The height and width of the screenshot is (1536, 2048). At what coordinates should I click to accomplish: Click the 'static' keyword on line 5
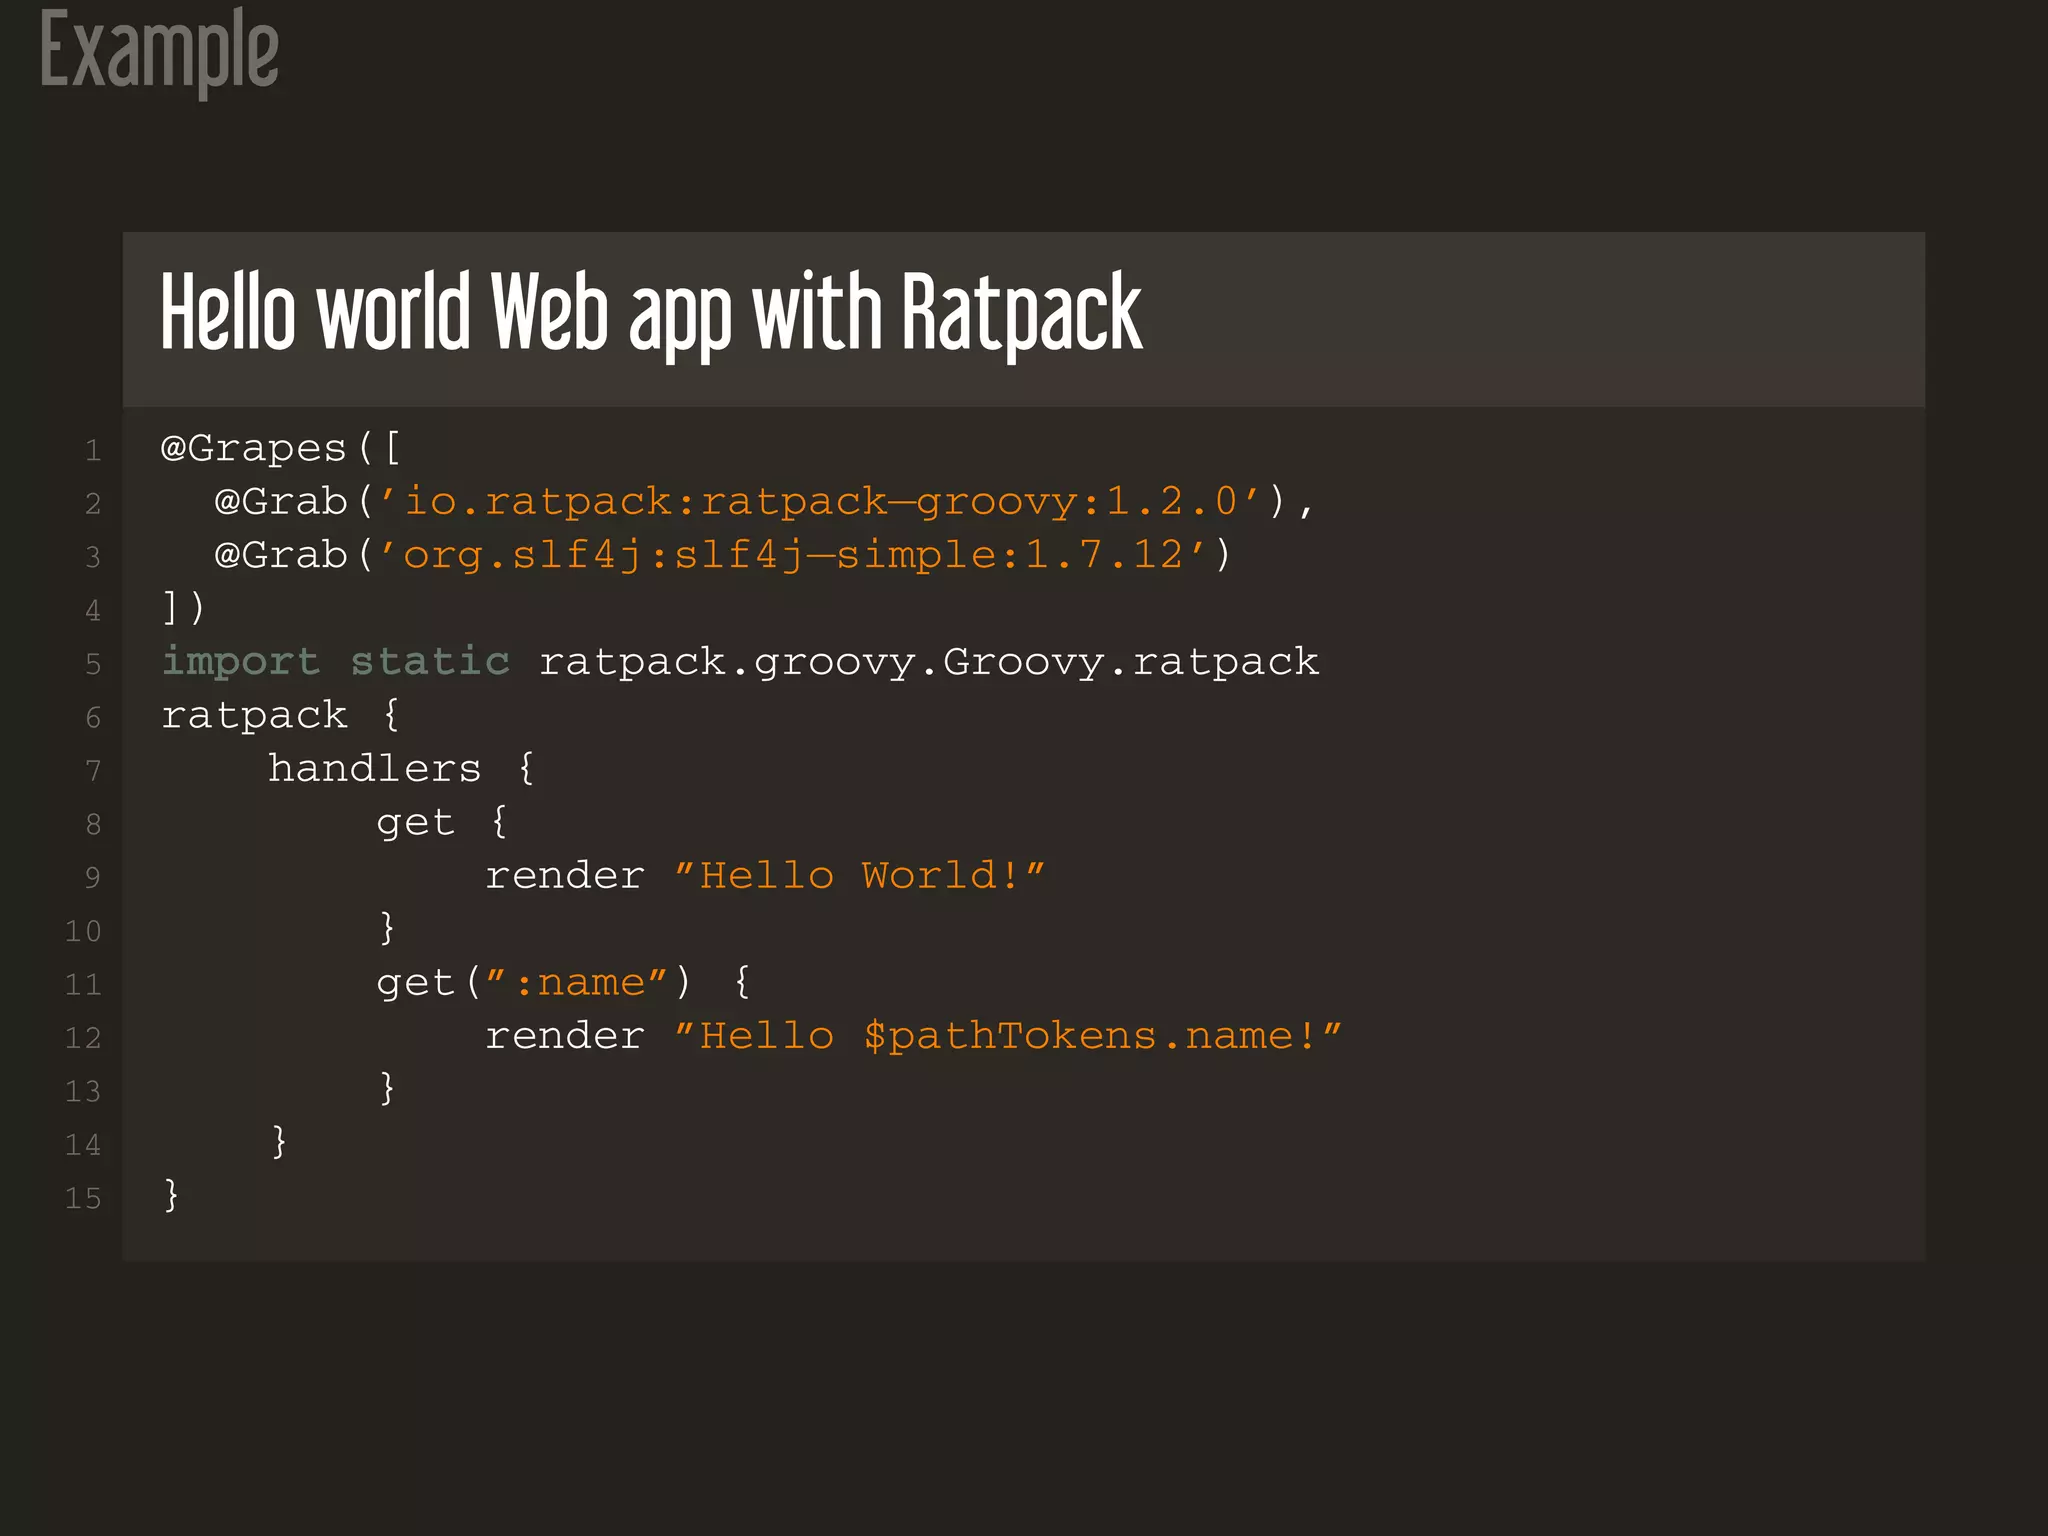430,661
